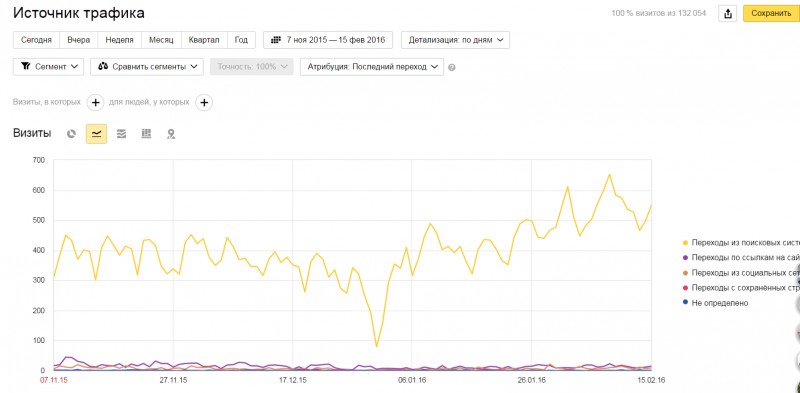Open 'Сравнить сегменты' menu button
The height and width of the screenshot is (393, 800).
click(x=147, y=67)
